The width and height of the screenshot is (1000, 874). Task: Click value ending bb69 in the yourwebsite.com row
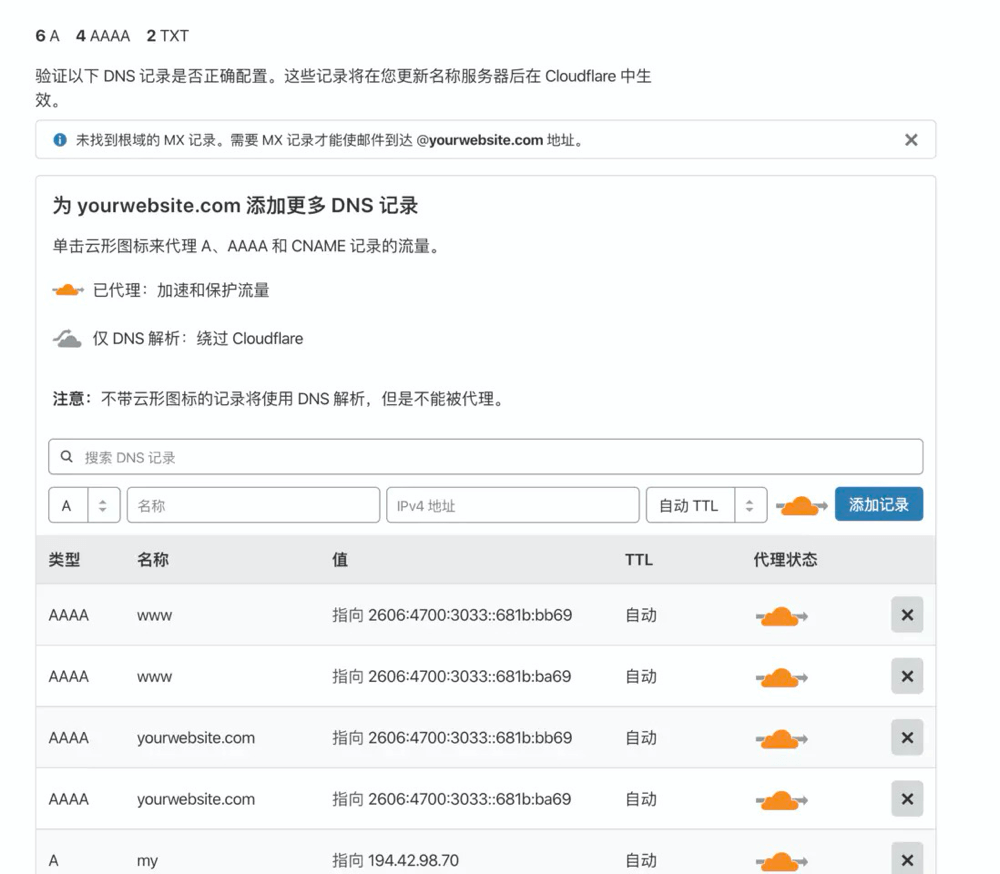(470, 737)
